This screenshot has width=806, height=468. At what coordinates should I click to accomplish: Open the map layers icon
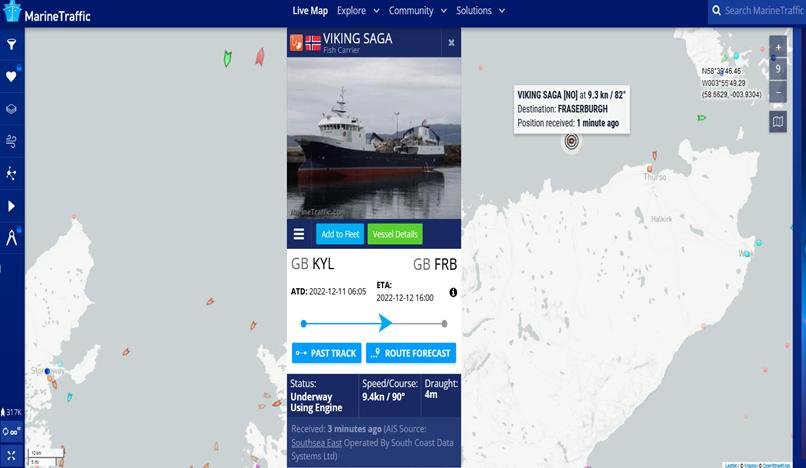point(11,109)
